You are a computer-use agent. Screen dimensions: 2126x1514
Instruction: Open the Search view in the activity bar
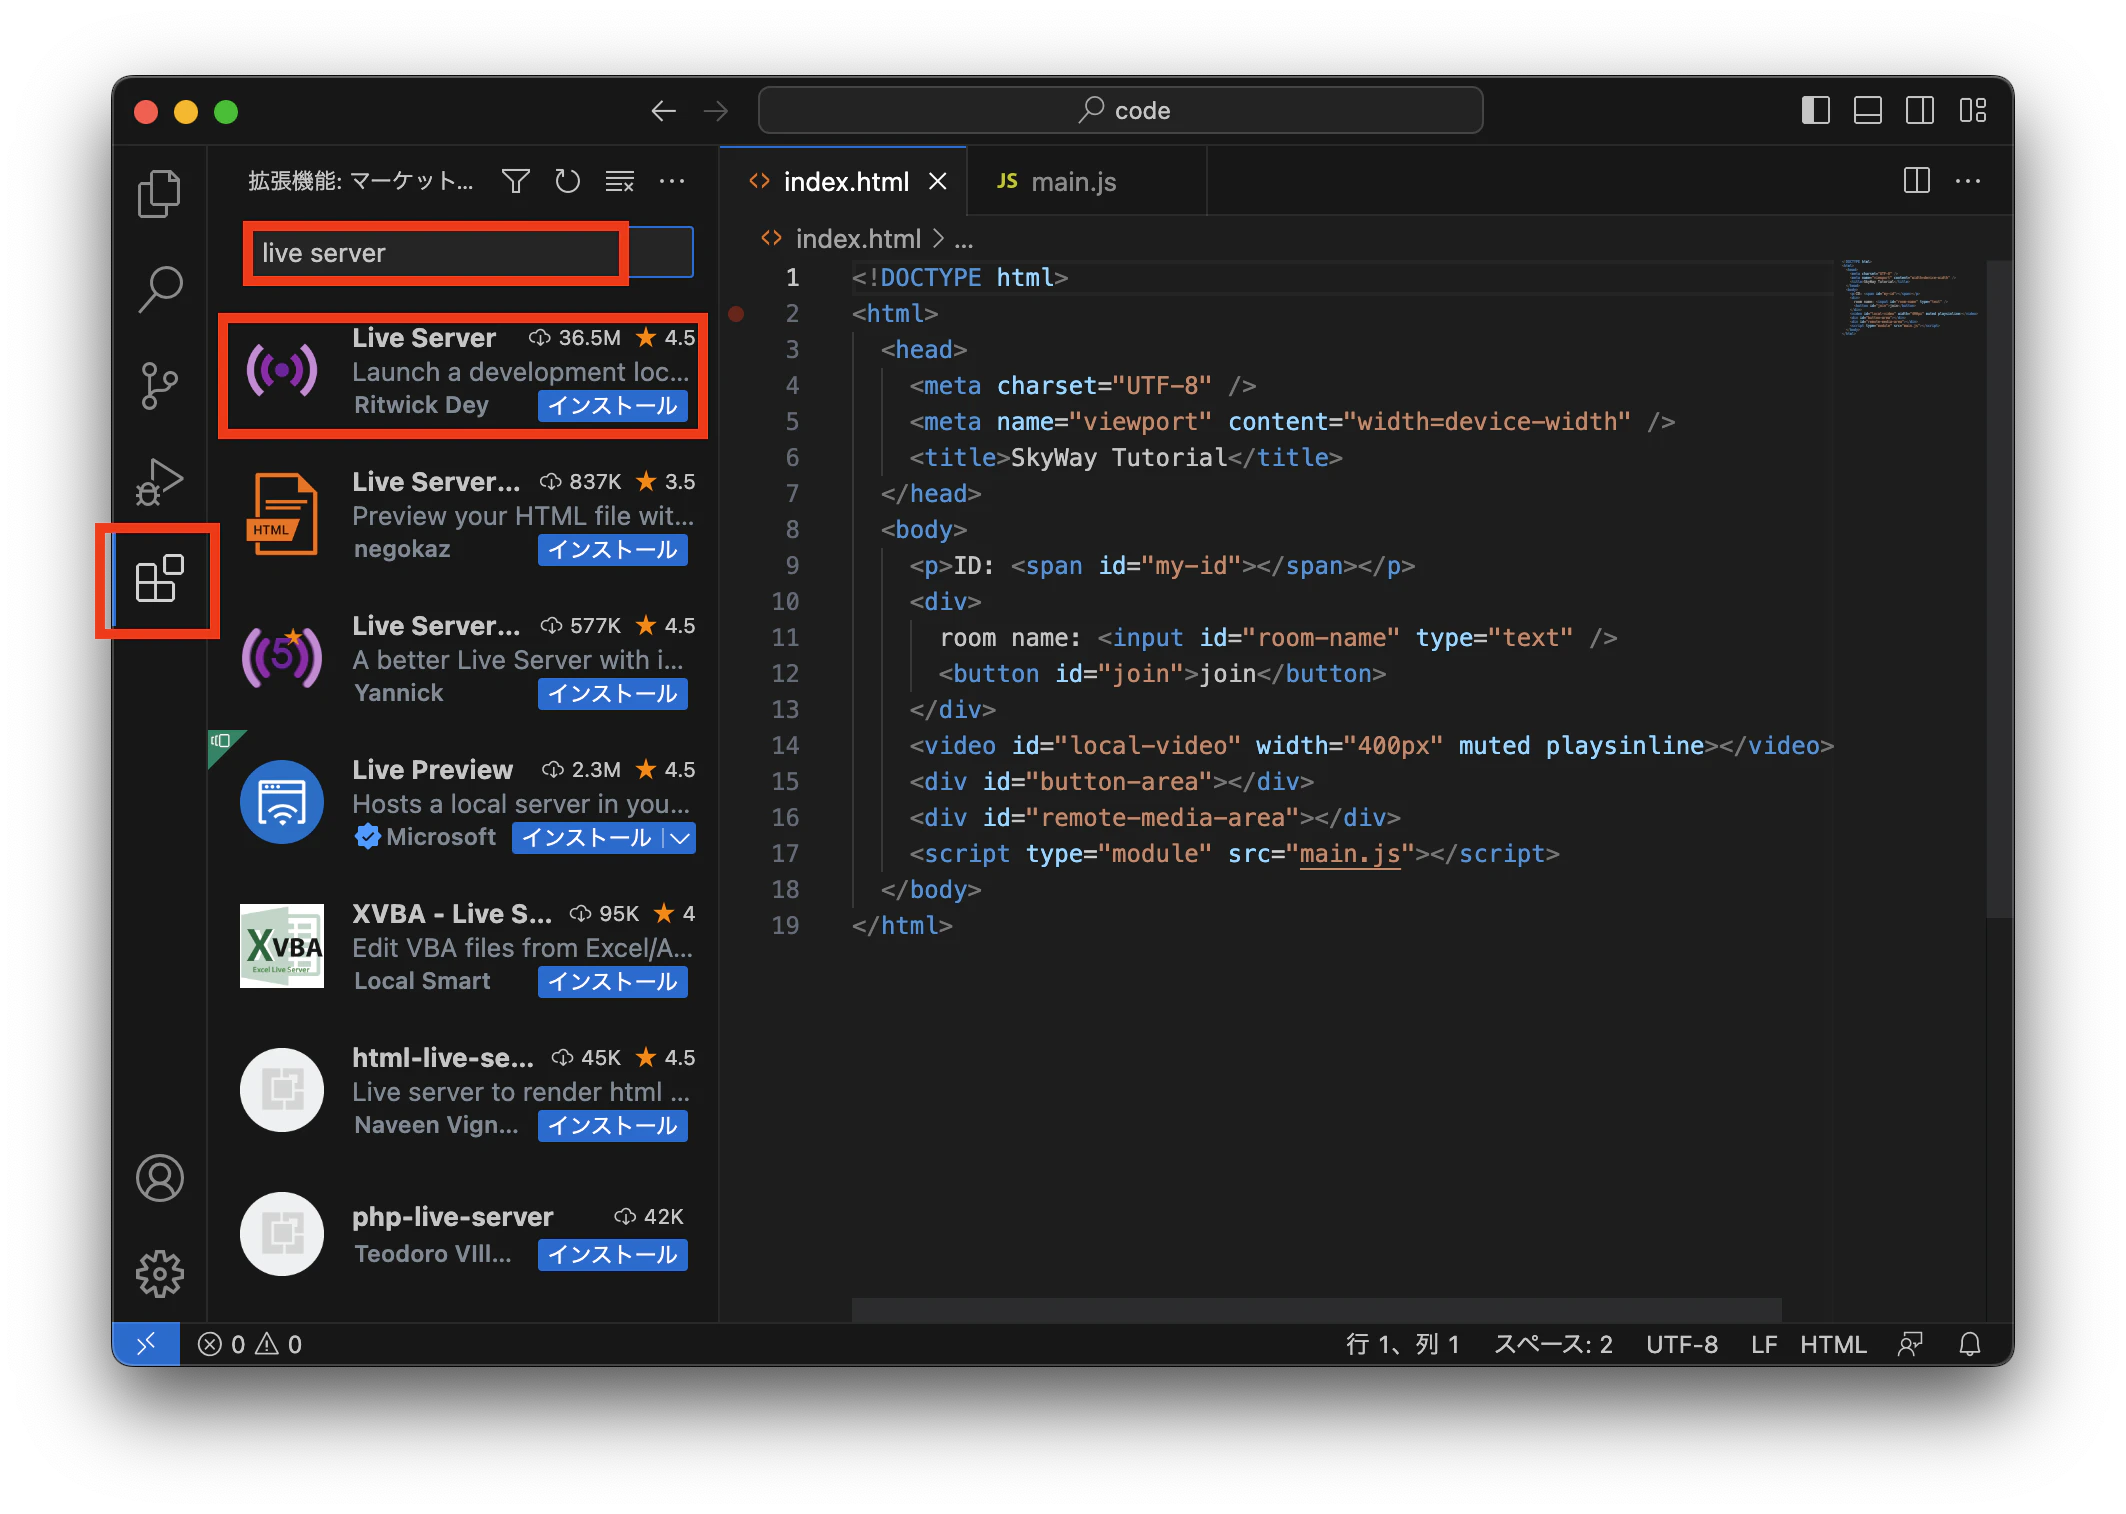tap(159, 289)
